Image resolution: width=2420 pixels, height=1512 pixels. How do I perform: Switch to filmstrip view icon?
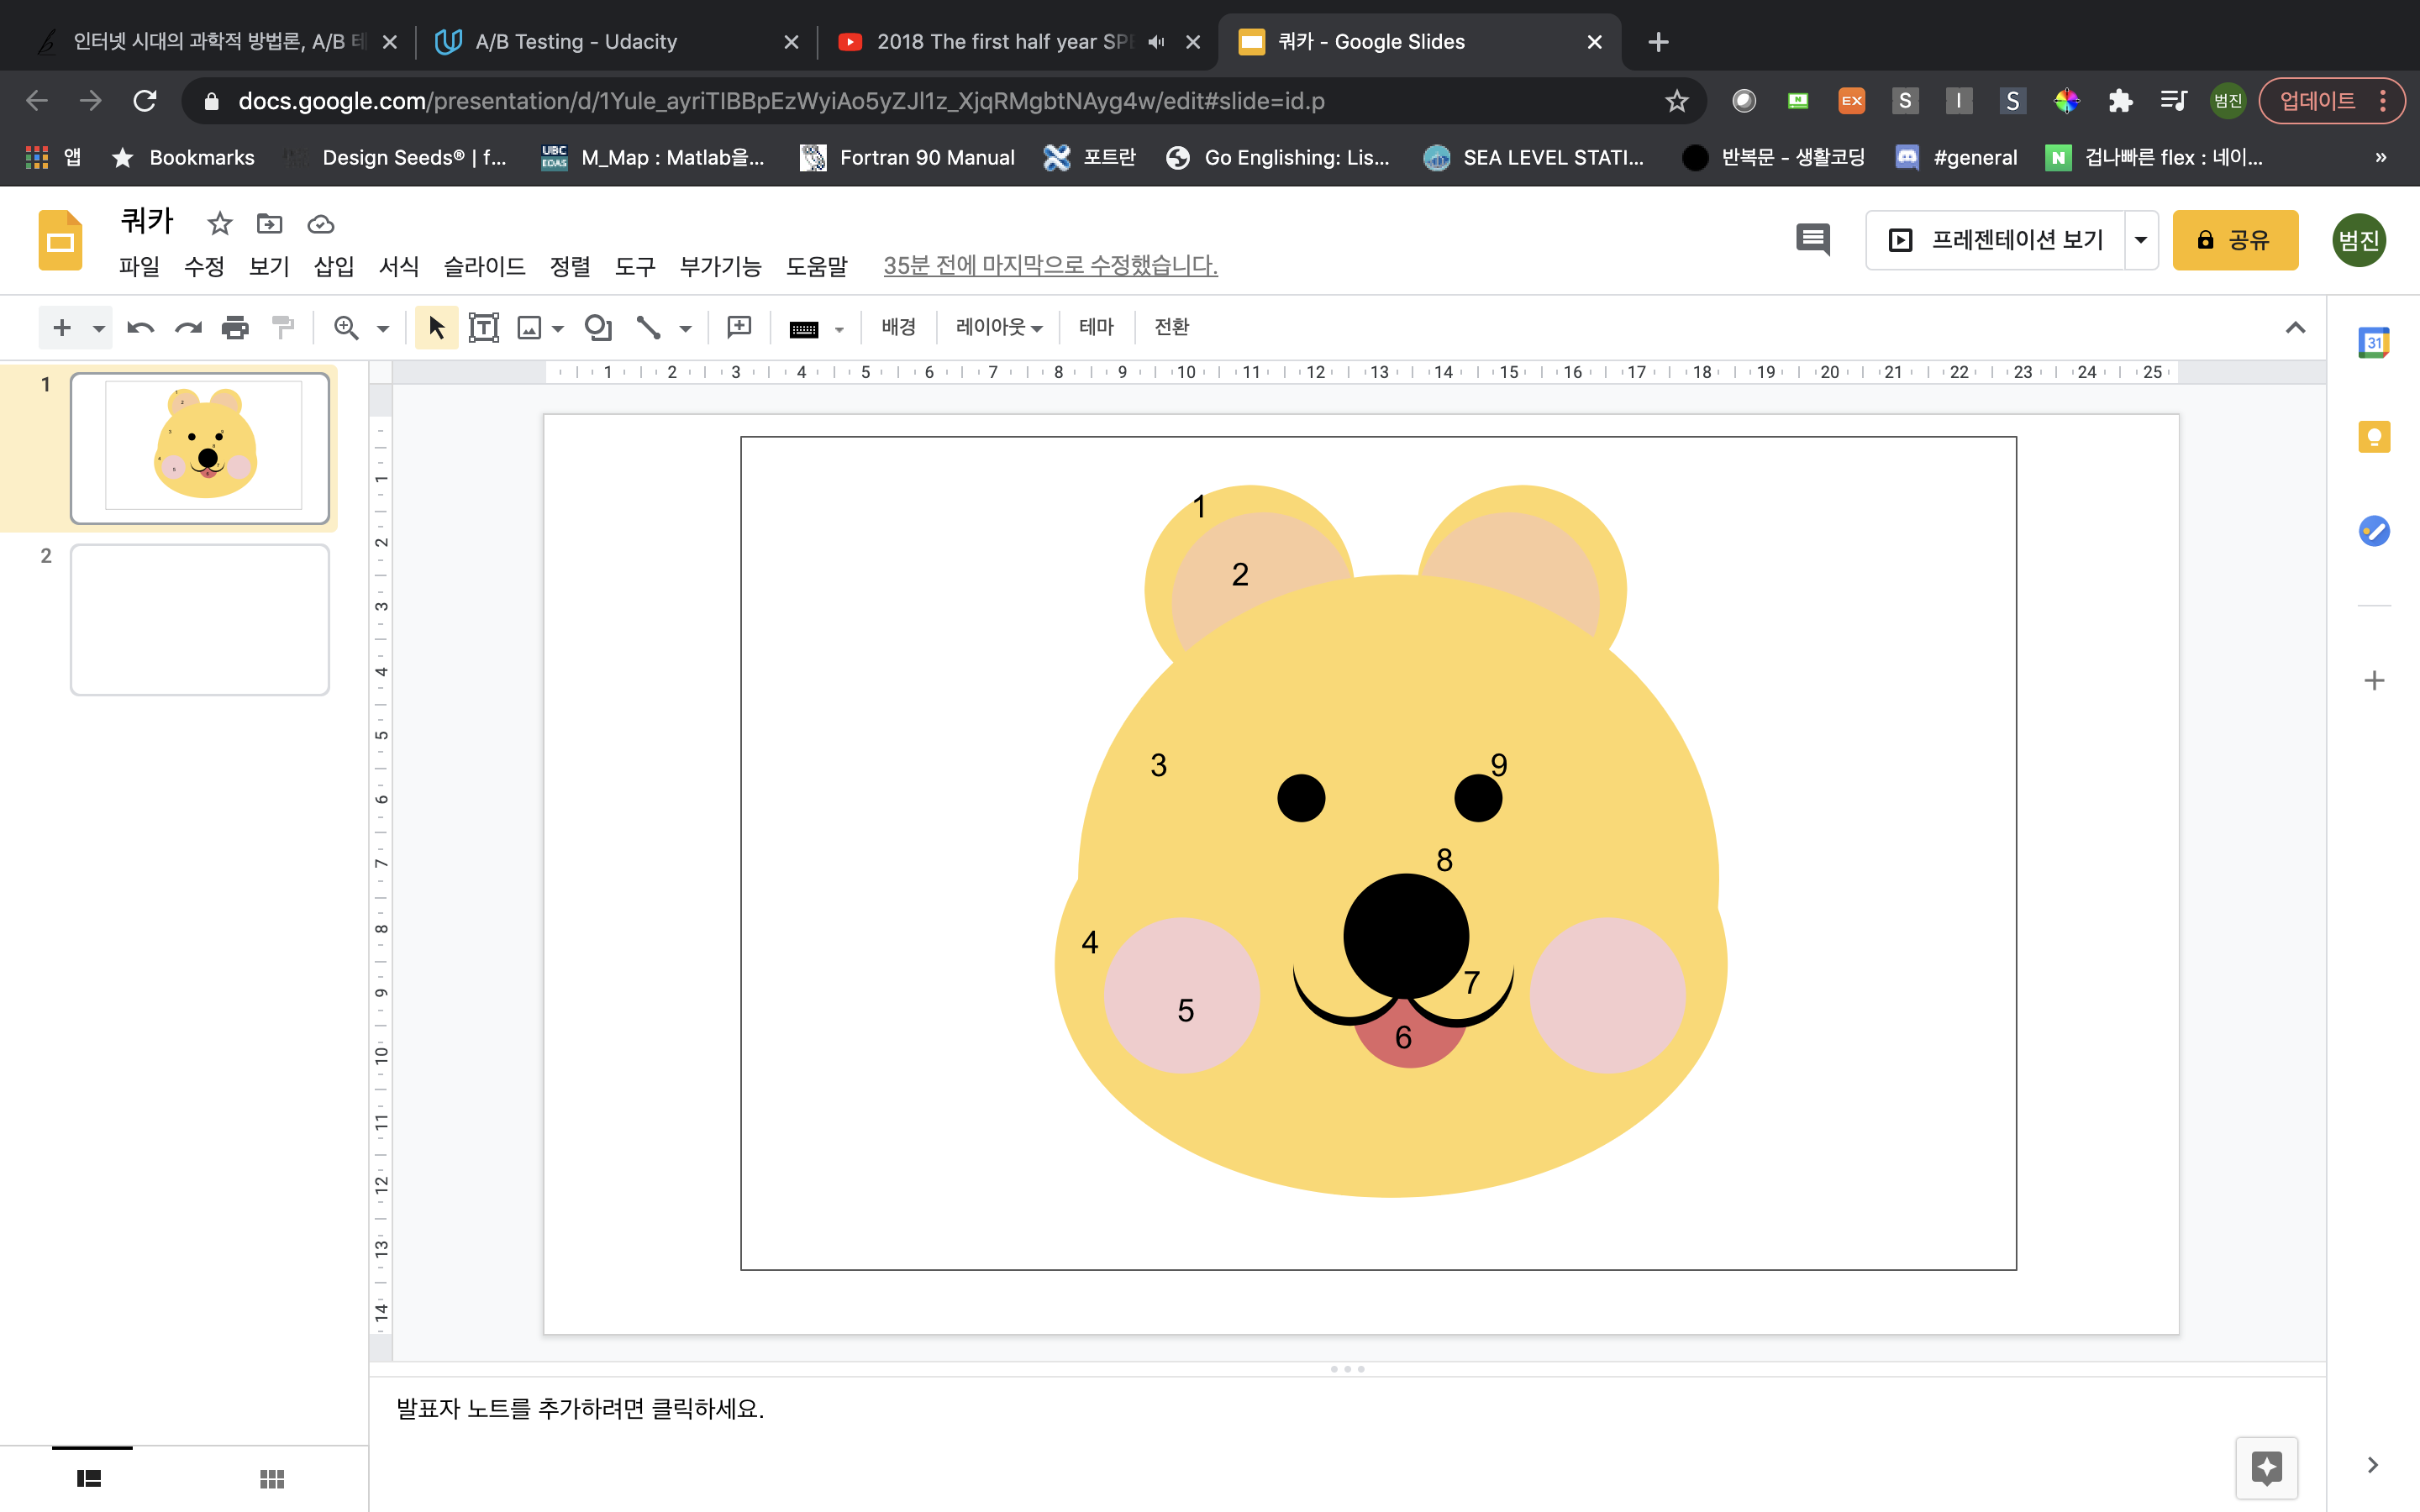coord(89,1478)
